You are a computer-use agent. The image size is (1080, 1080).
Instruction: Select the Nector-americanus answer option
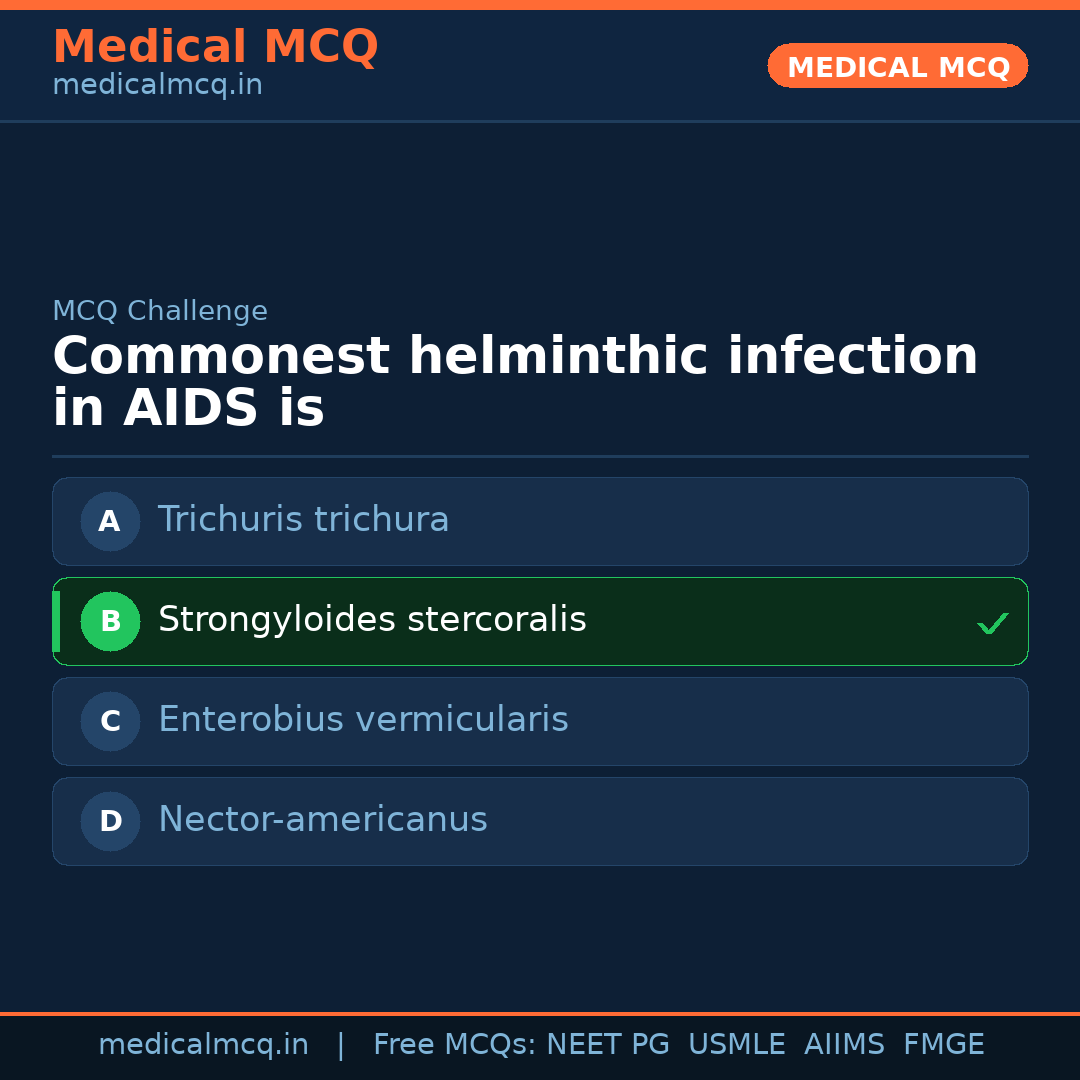[322, 820]
